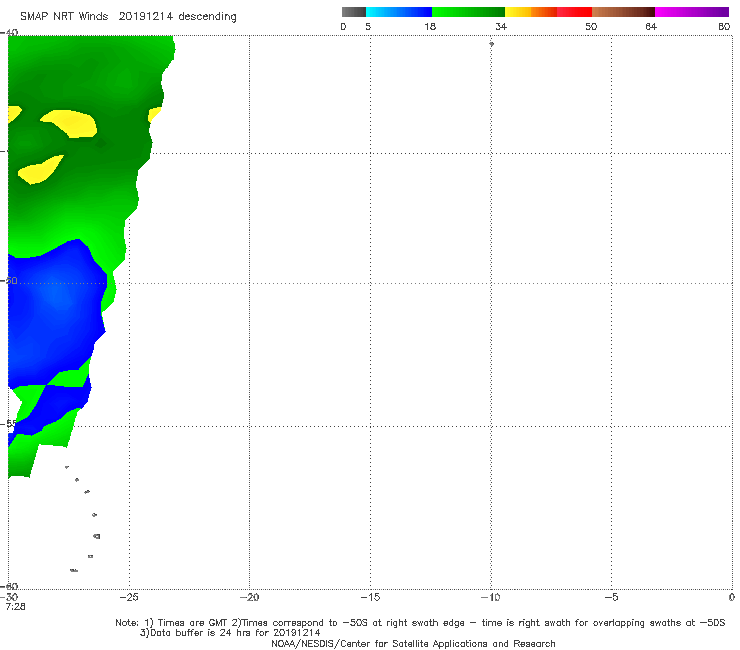The image size is (740, 650).
Task: Click the '-15' longitude axis label
Action: coord(370,597)
